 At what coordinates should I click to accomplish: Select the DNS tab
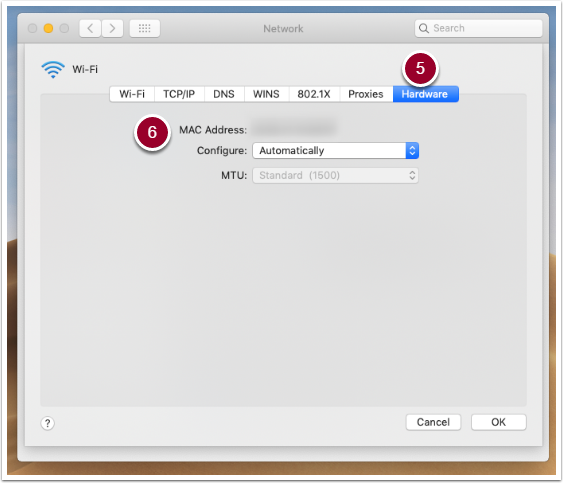click(x=224, y=94)
